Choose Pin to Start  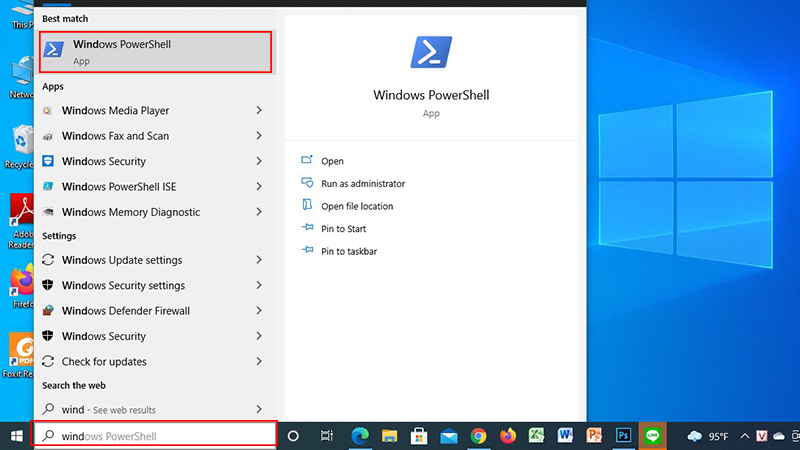343,229
